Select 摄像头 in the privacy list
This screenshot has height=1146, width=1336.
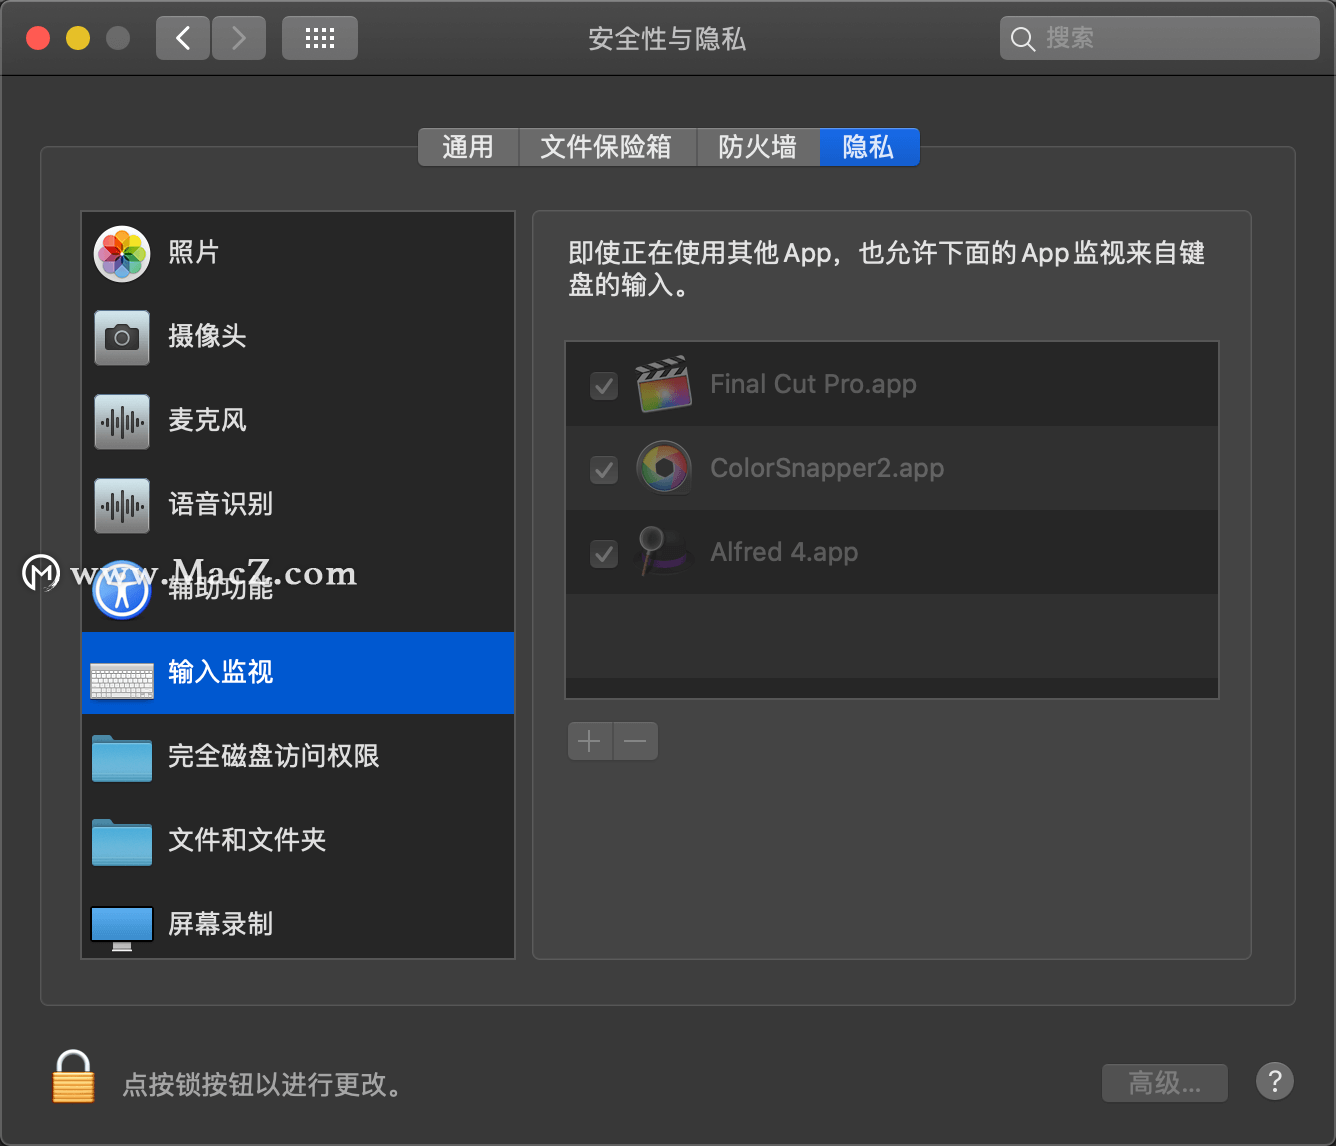click(298, 337)
